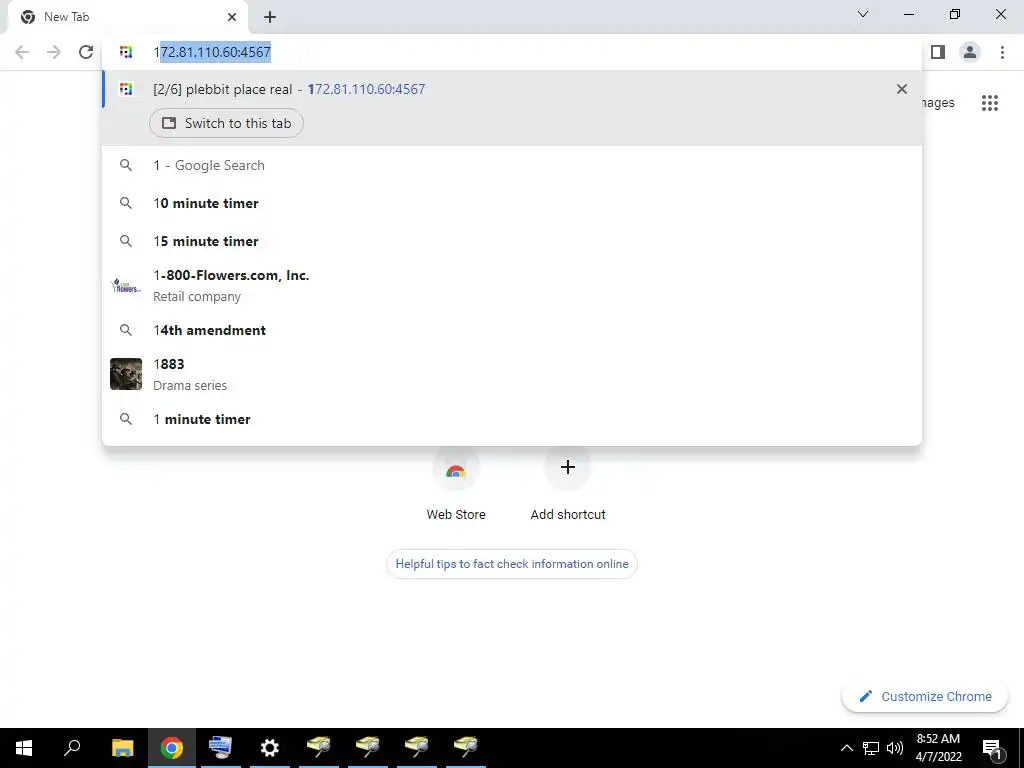Select the New Tab tab
The height and width of the screenshot is (768, 1024).
point(127,17)
